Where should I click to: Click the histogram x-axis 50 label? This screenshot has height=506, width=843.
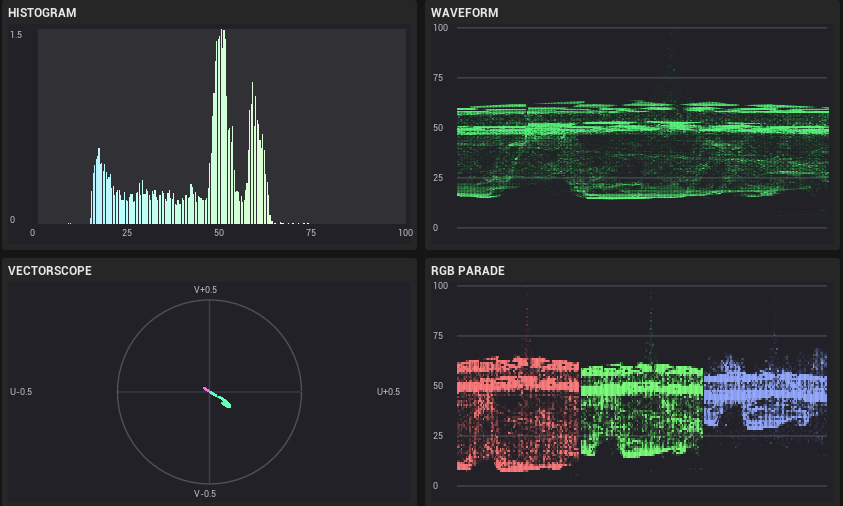pos(219,233)
